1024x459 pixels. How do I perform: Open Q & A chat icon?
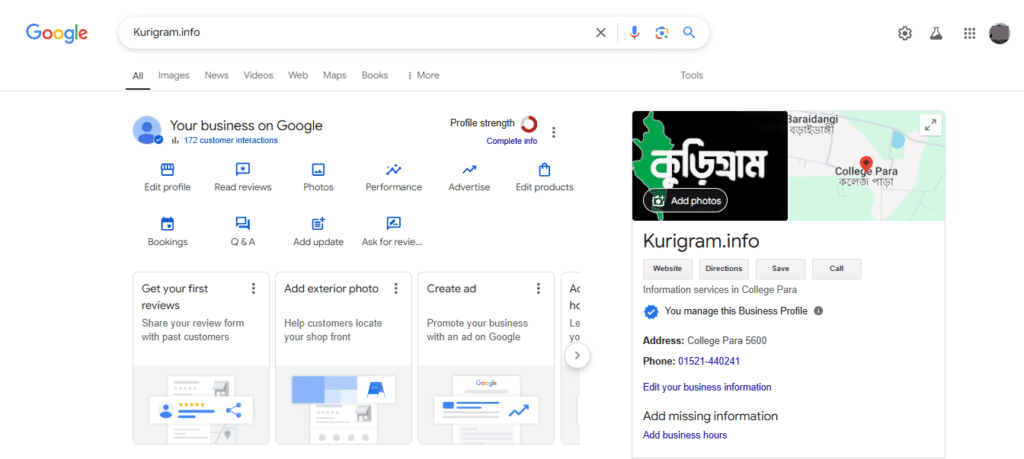(242, 224)
